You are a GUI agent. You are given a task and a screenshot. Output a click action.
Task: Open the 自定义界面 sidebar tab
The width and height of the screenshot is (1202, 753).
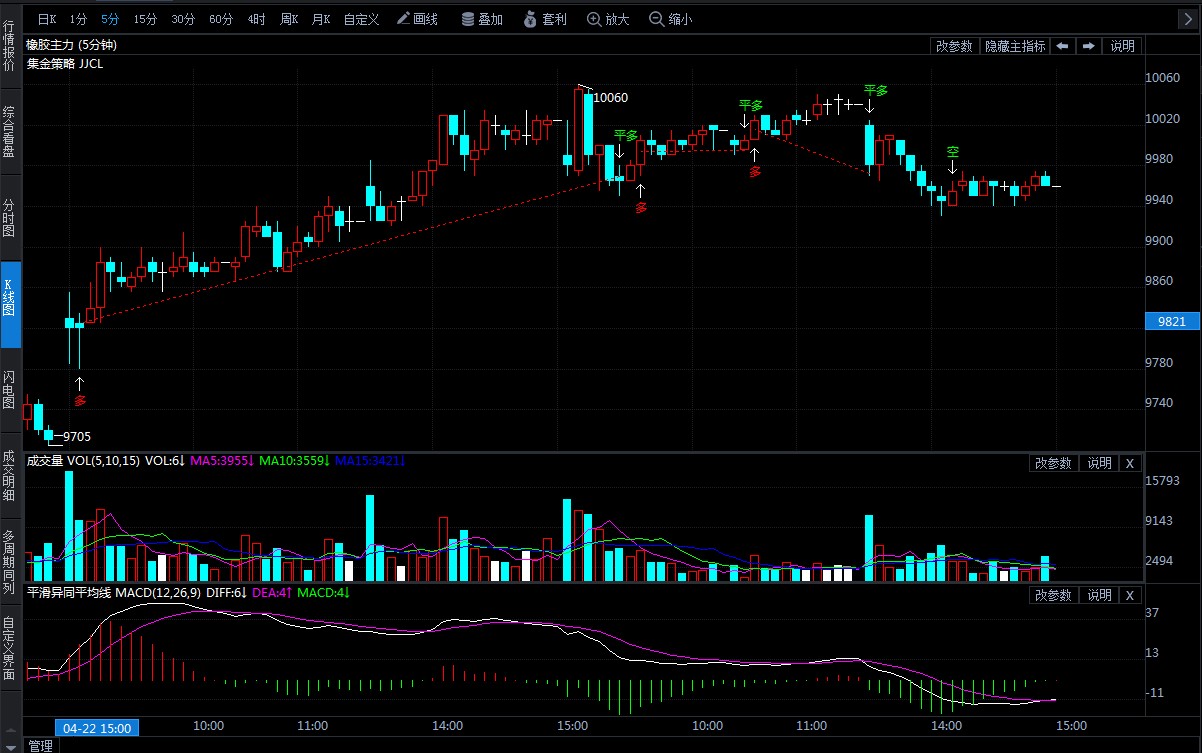(10, 648)
